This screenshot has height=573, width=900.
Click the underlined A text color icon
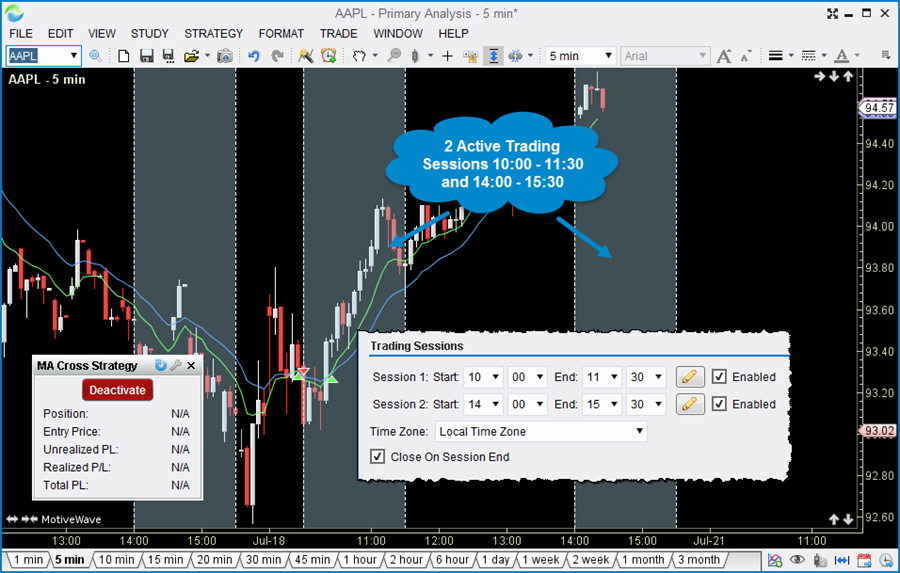coord(842,56)
